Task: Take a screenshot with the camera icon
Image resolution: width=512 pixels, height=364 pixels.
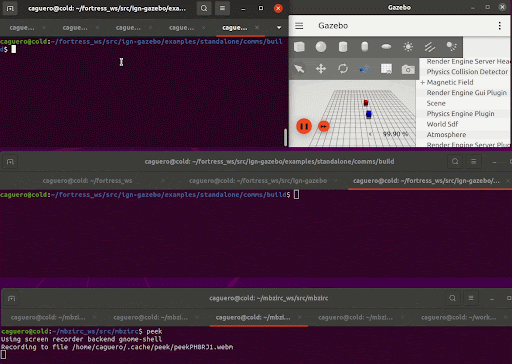Action: (x=408, y=69)
